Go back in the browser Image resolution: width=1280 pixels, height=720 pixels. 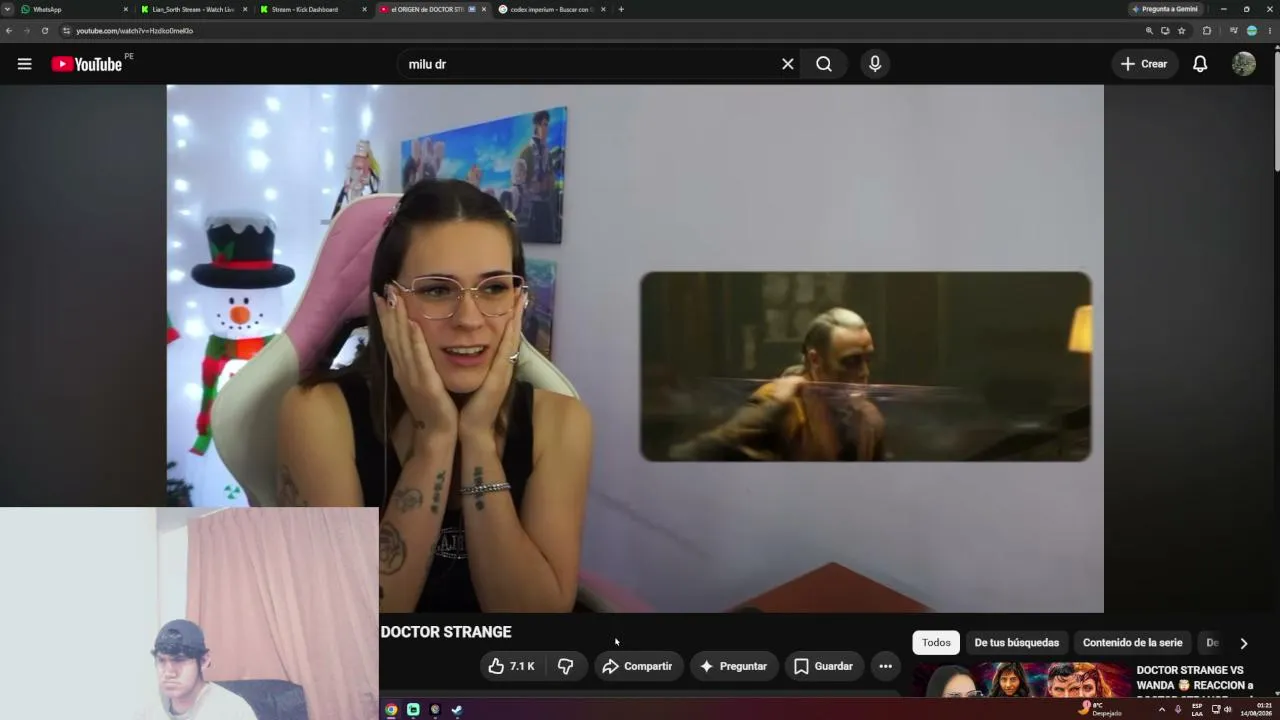tap(9, 31)
